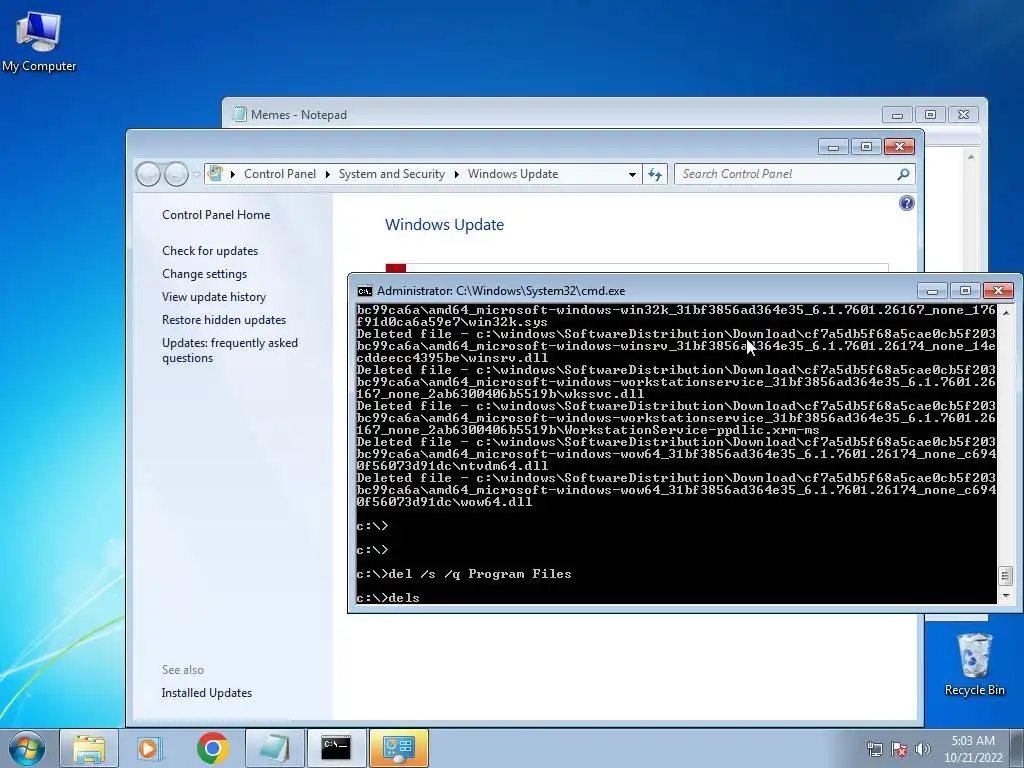1024x768 pixels.
Task: Click the Windows Update heading text
Action: (444, 225)
